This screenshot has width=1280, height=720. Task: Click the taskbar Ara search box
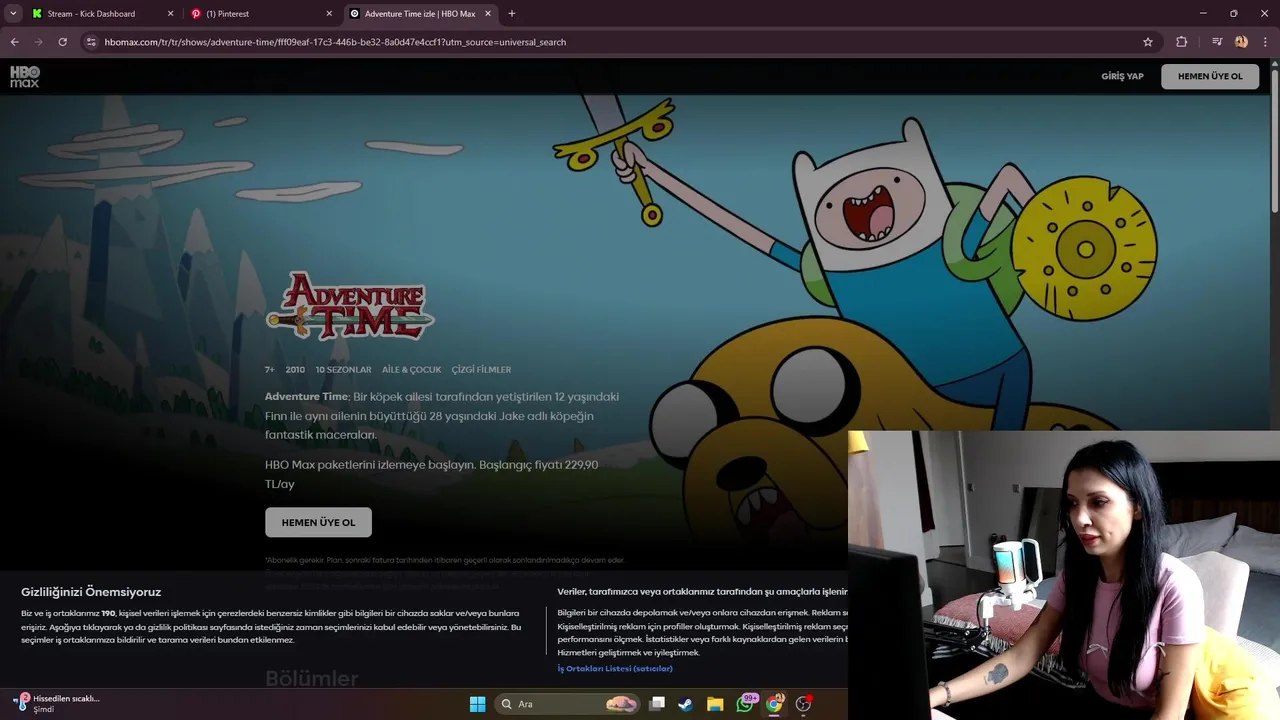pos(568,704)
